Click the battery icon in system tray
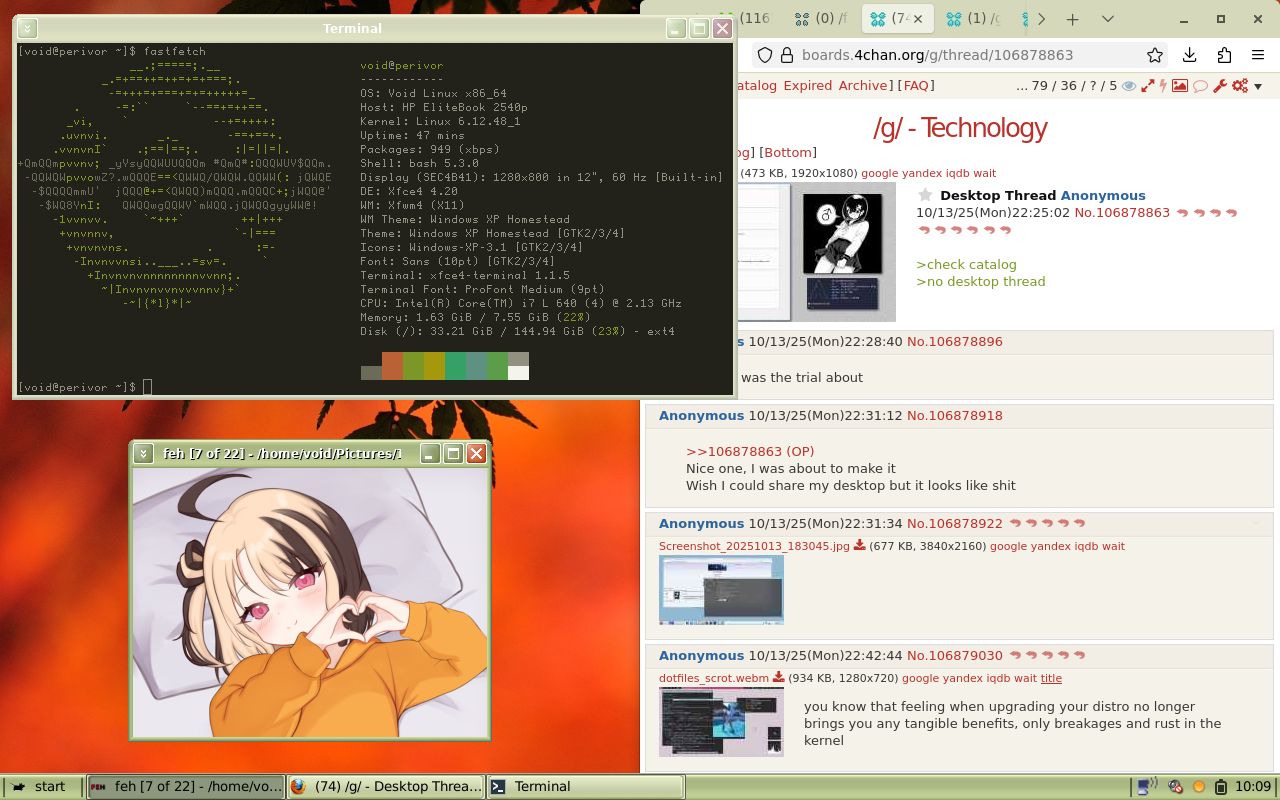The height and width of the screenshot is (800, 1280). pyautogui.click(x=1221, y=787)
